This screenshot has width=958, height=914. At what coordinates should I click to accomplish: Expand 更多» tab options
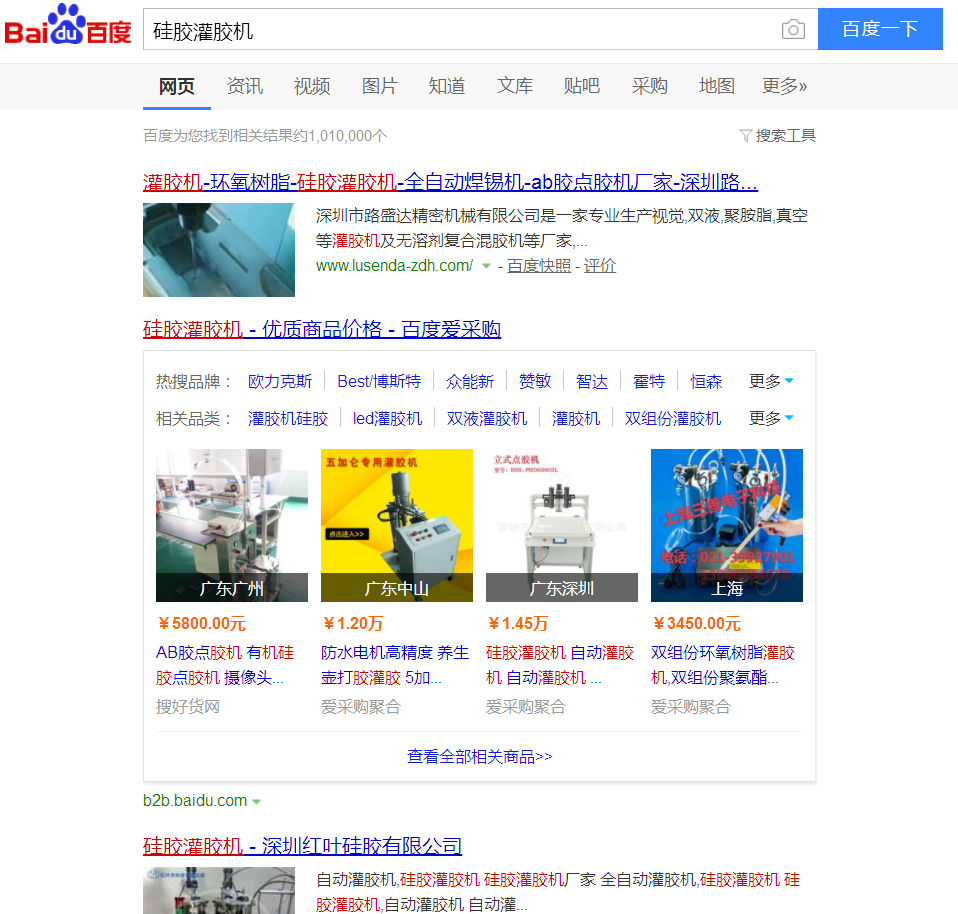click(784, 86)
